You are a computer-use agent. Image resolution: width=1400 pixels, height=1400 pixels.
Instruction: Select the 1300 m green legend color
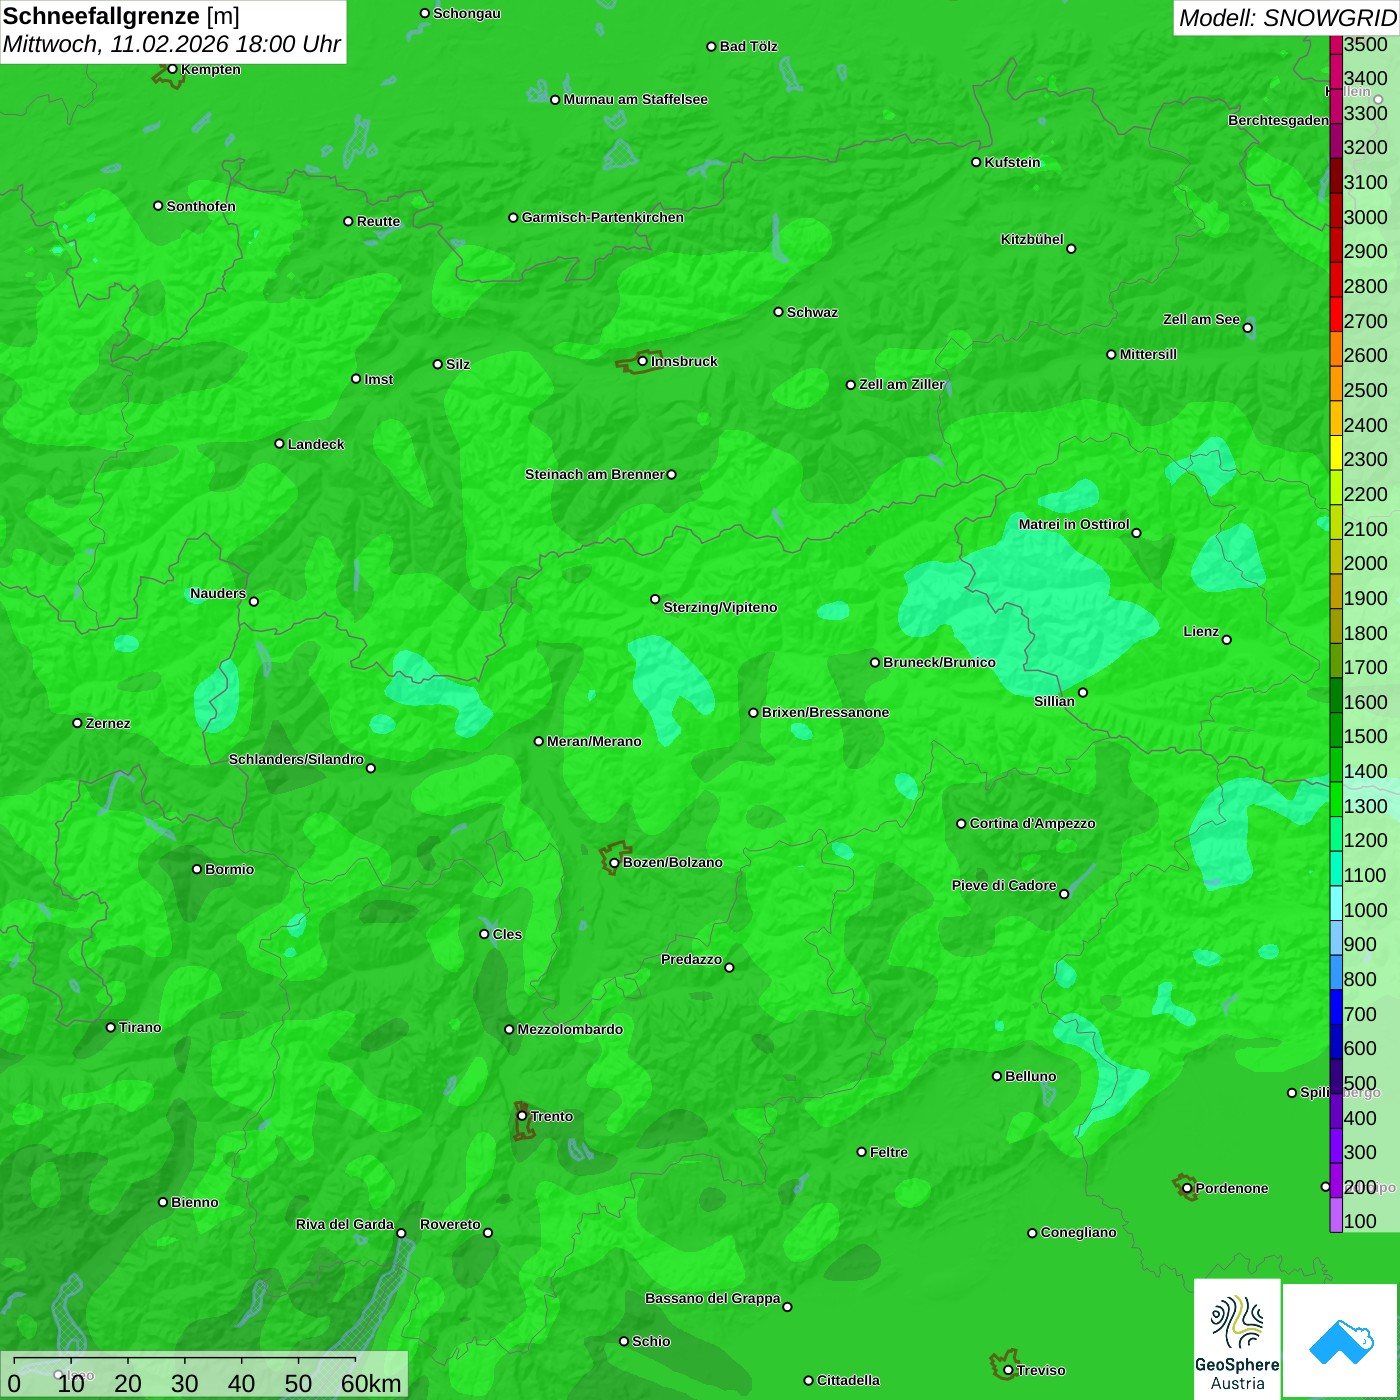pos(1336,799)
